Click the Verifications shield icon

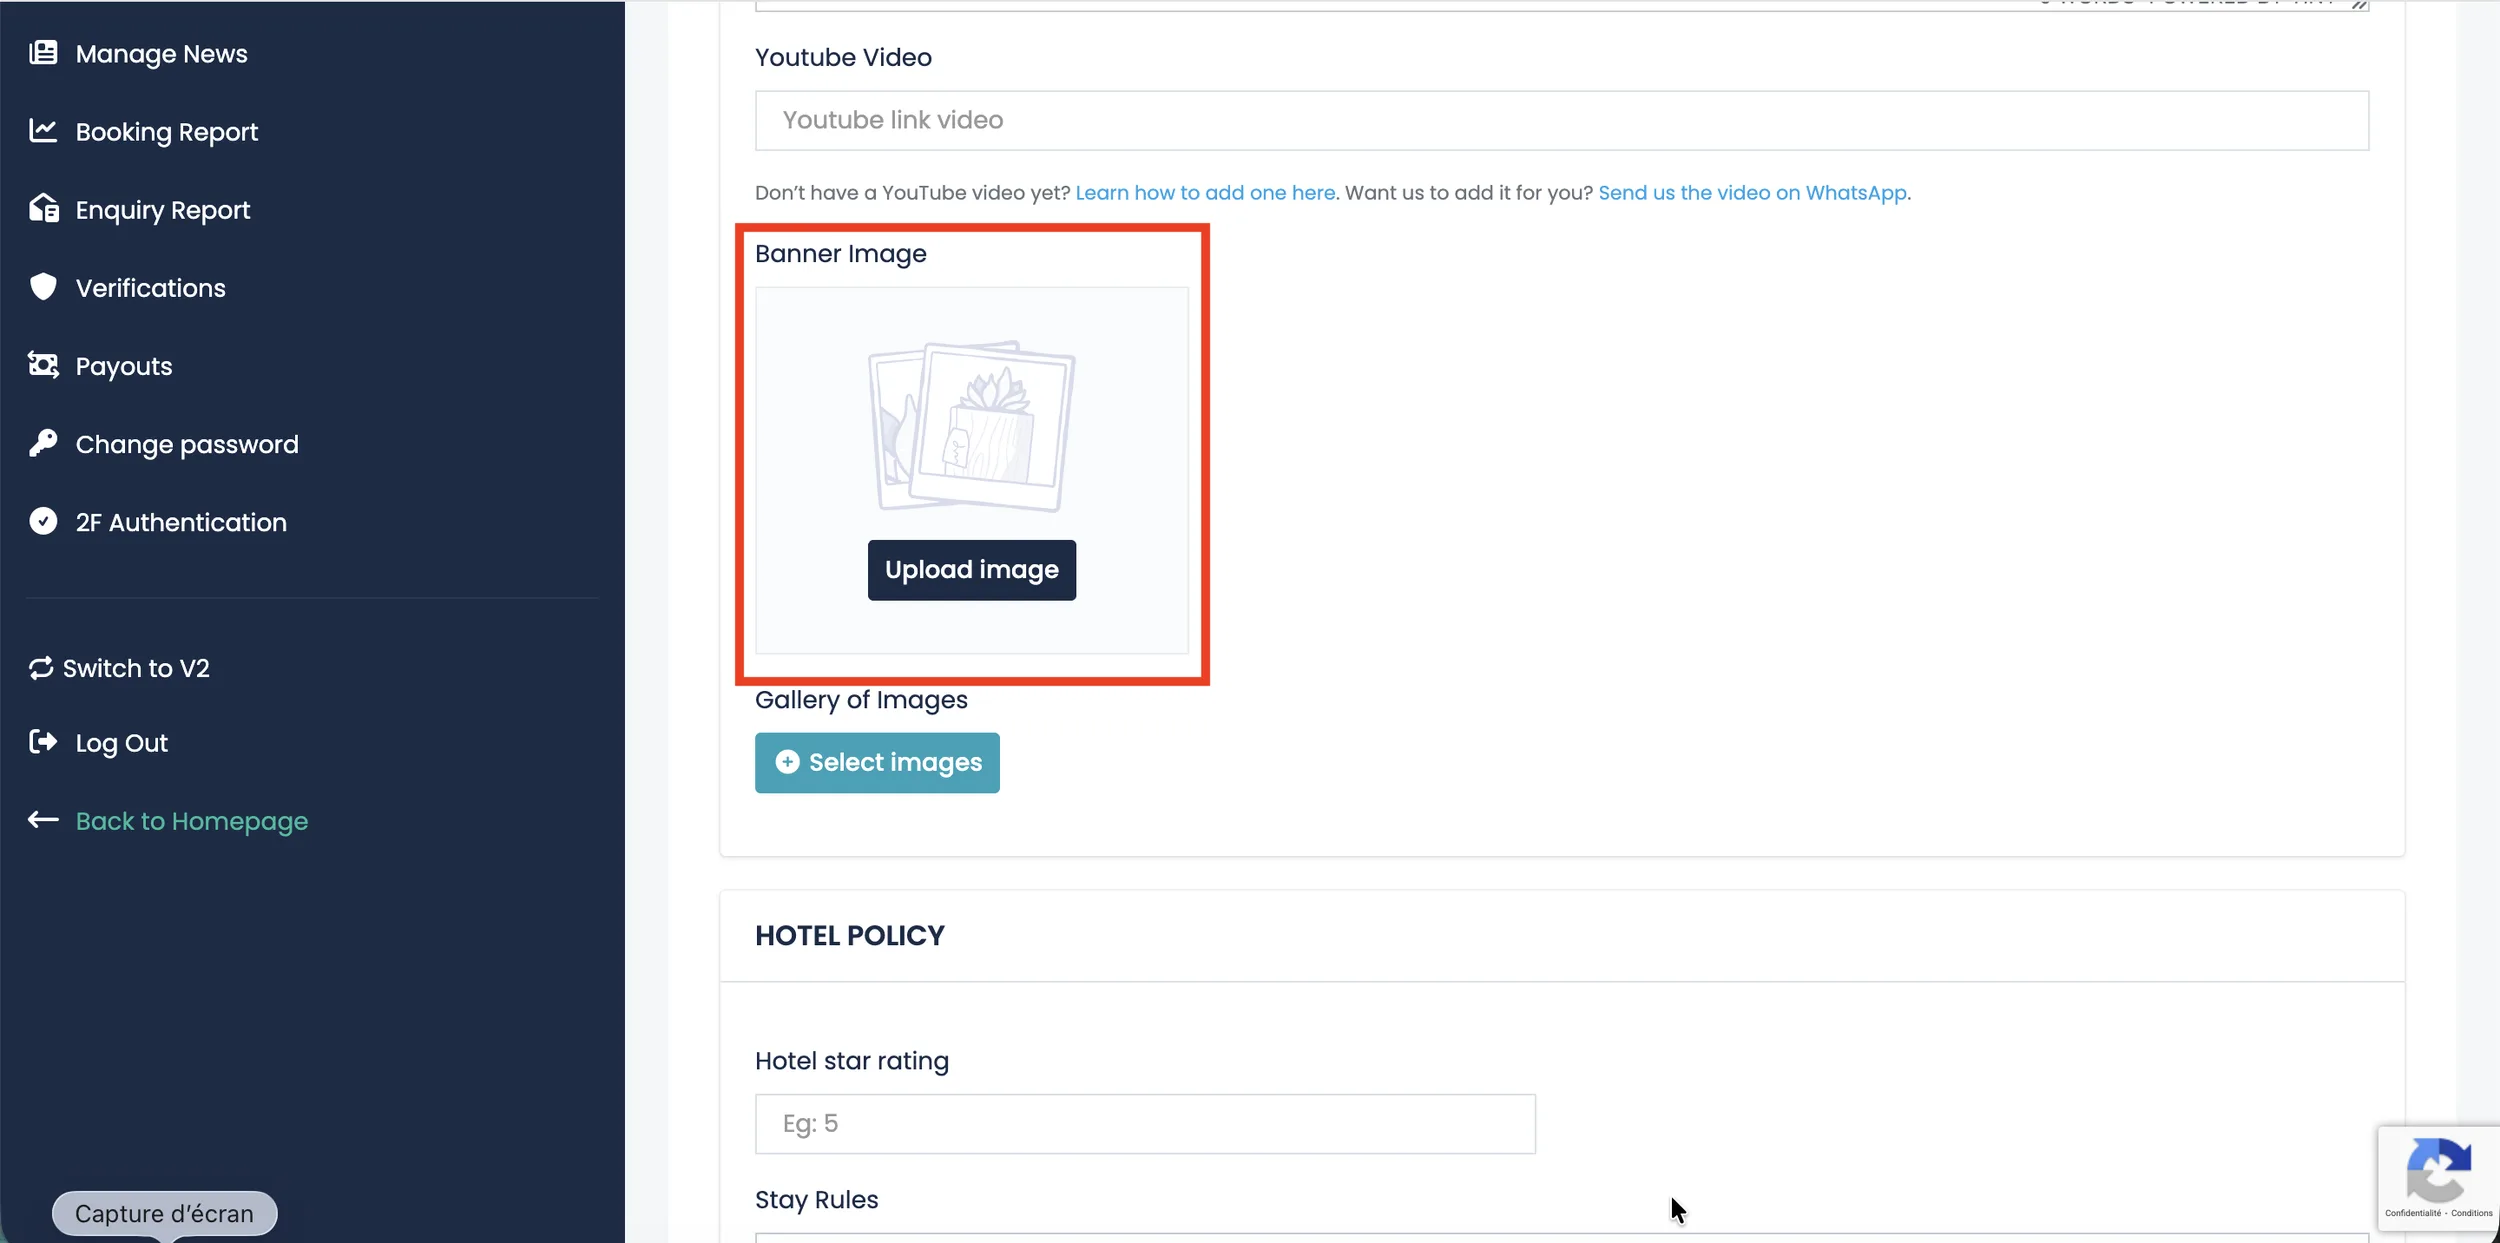tap(43, 287)
